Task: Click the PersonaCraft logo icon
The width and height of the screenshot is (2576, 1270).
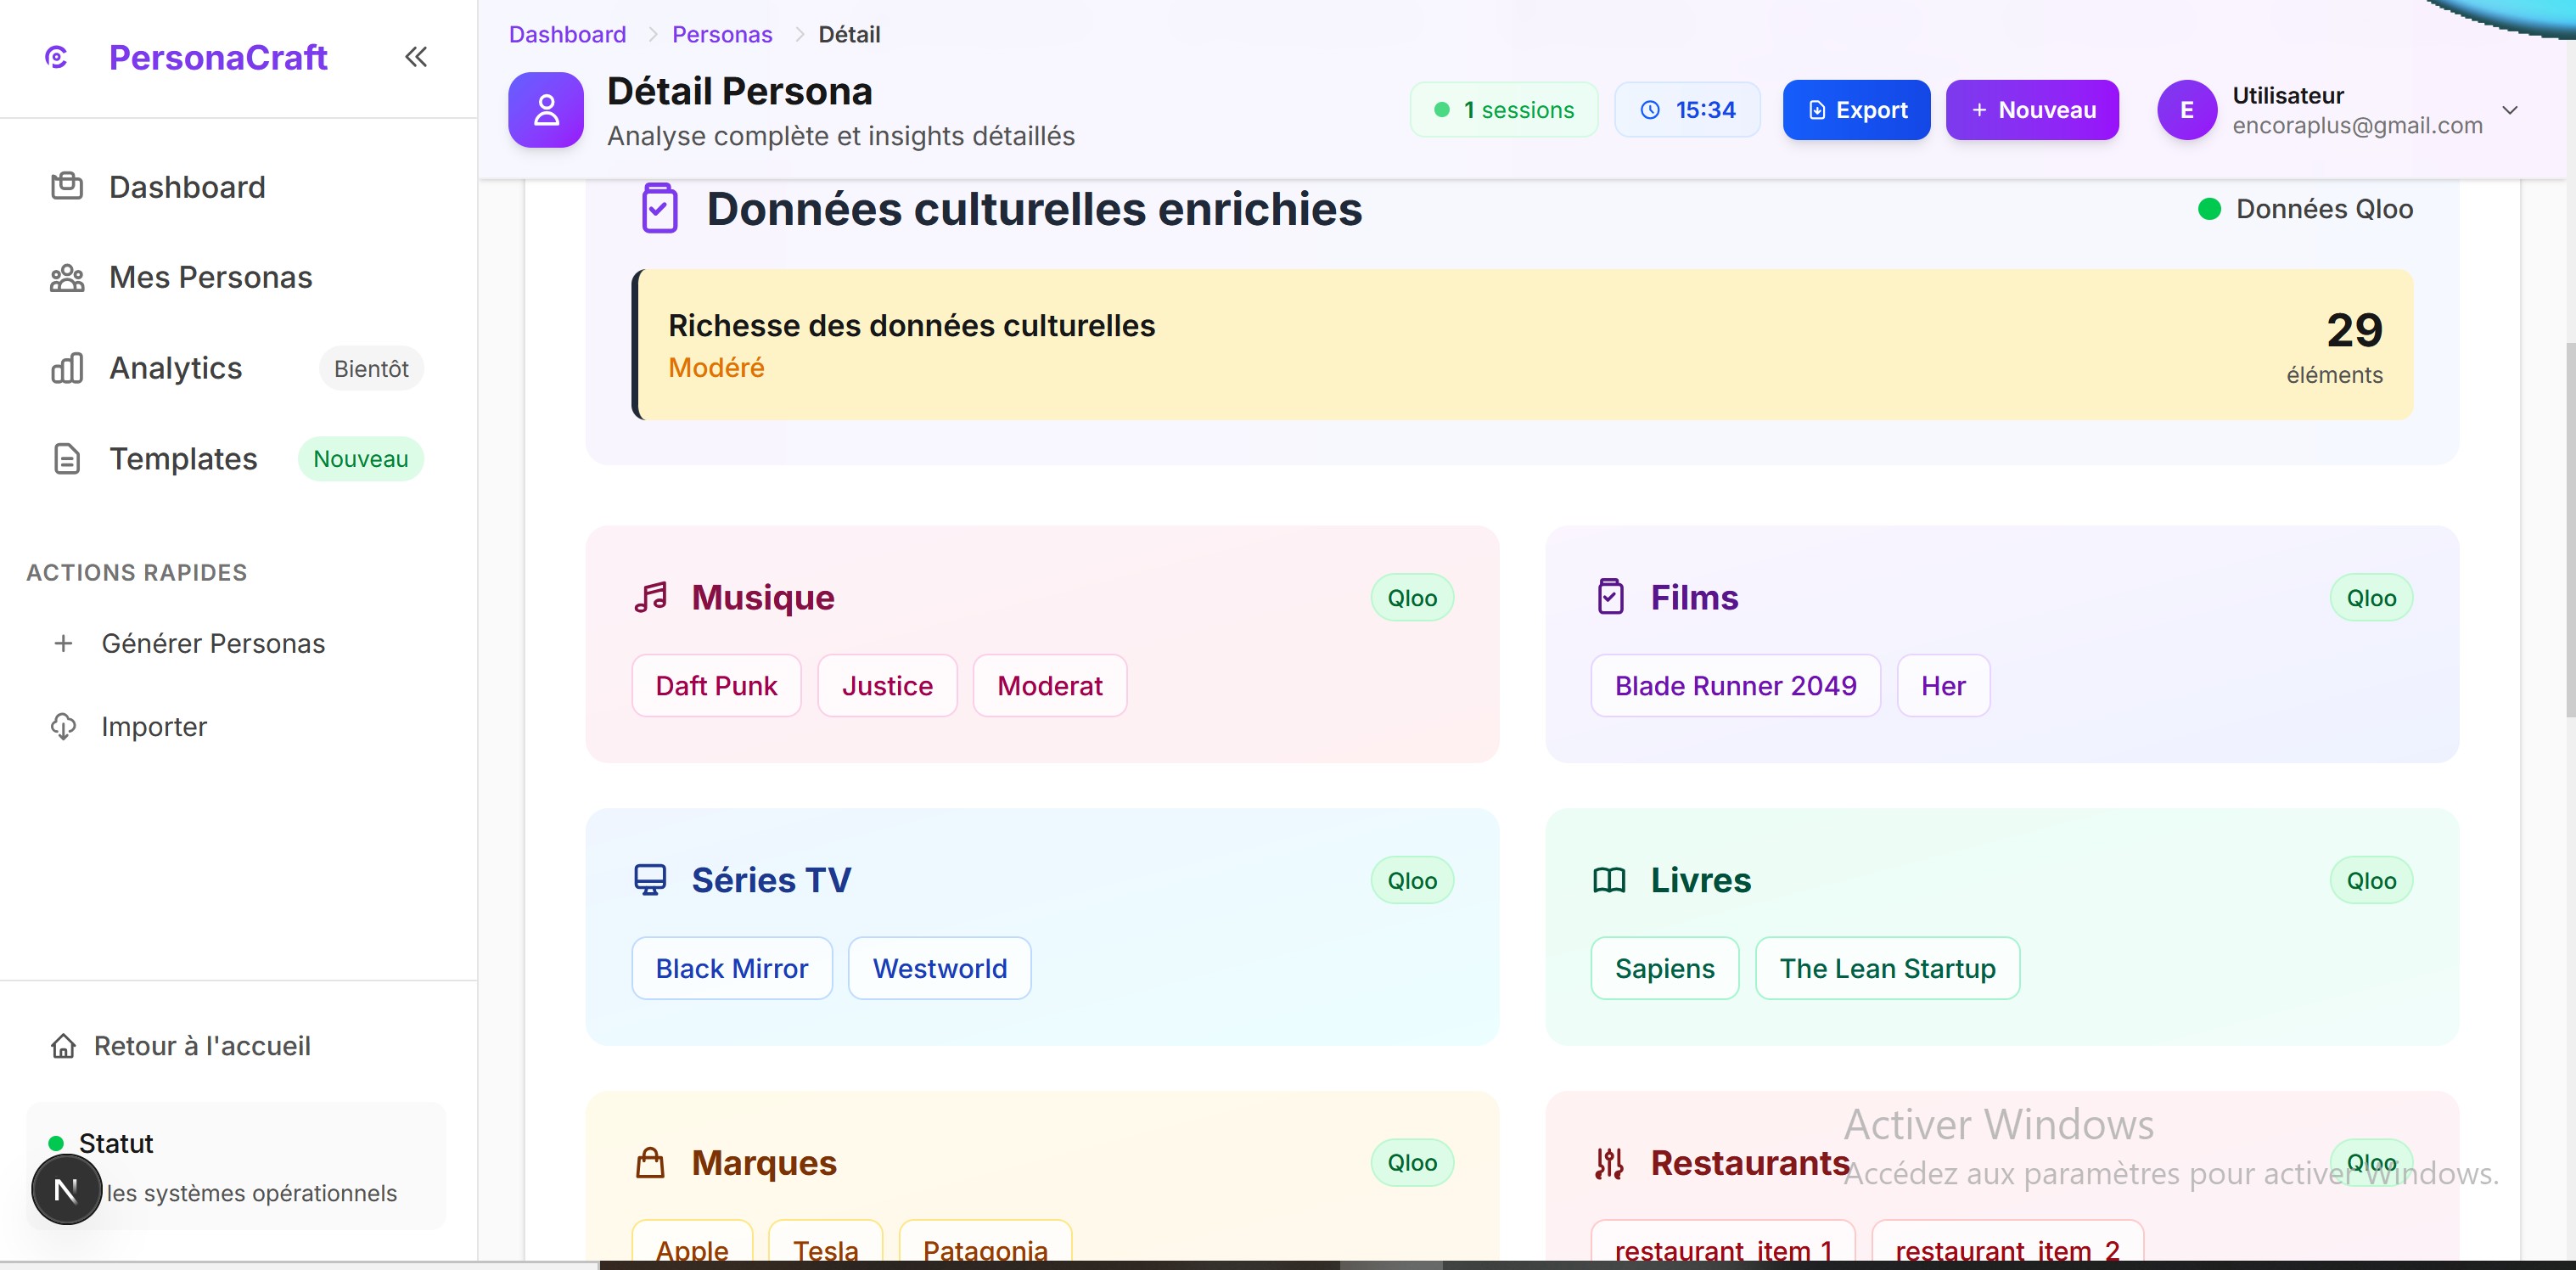Action: click(x=57, y=57)
